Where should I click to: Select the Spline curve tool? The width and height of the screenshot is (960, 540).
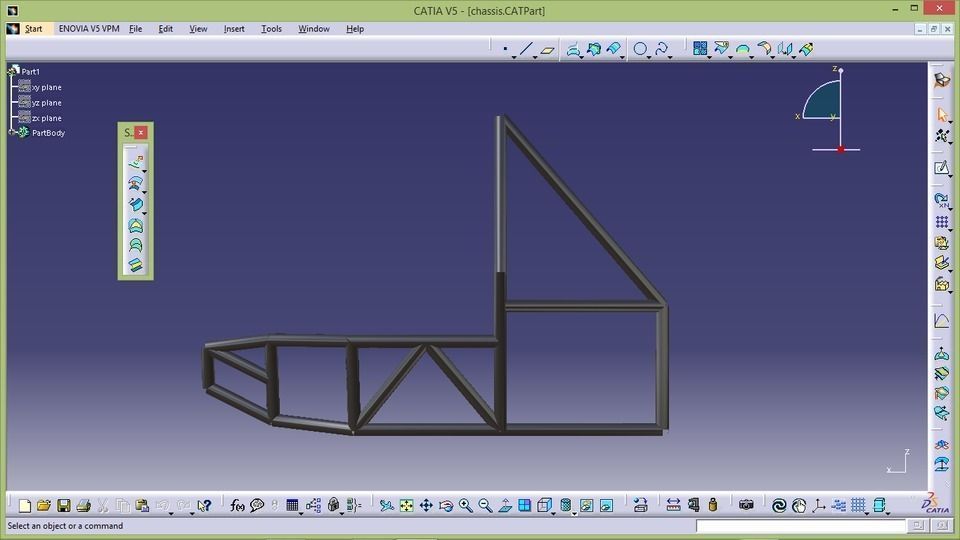coord(661,49)
